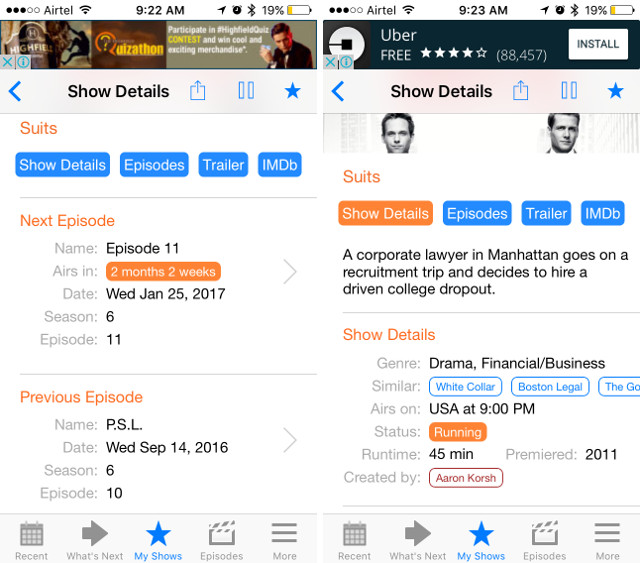The image size is (640, 563).
Task: Tap the ad info icon on the Quizathon banner
Action: [23, 62]
